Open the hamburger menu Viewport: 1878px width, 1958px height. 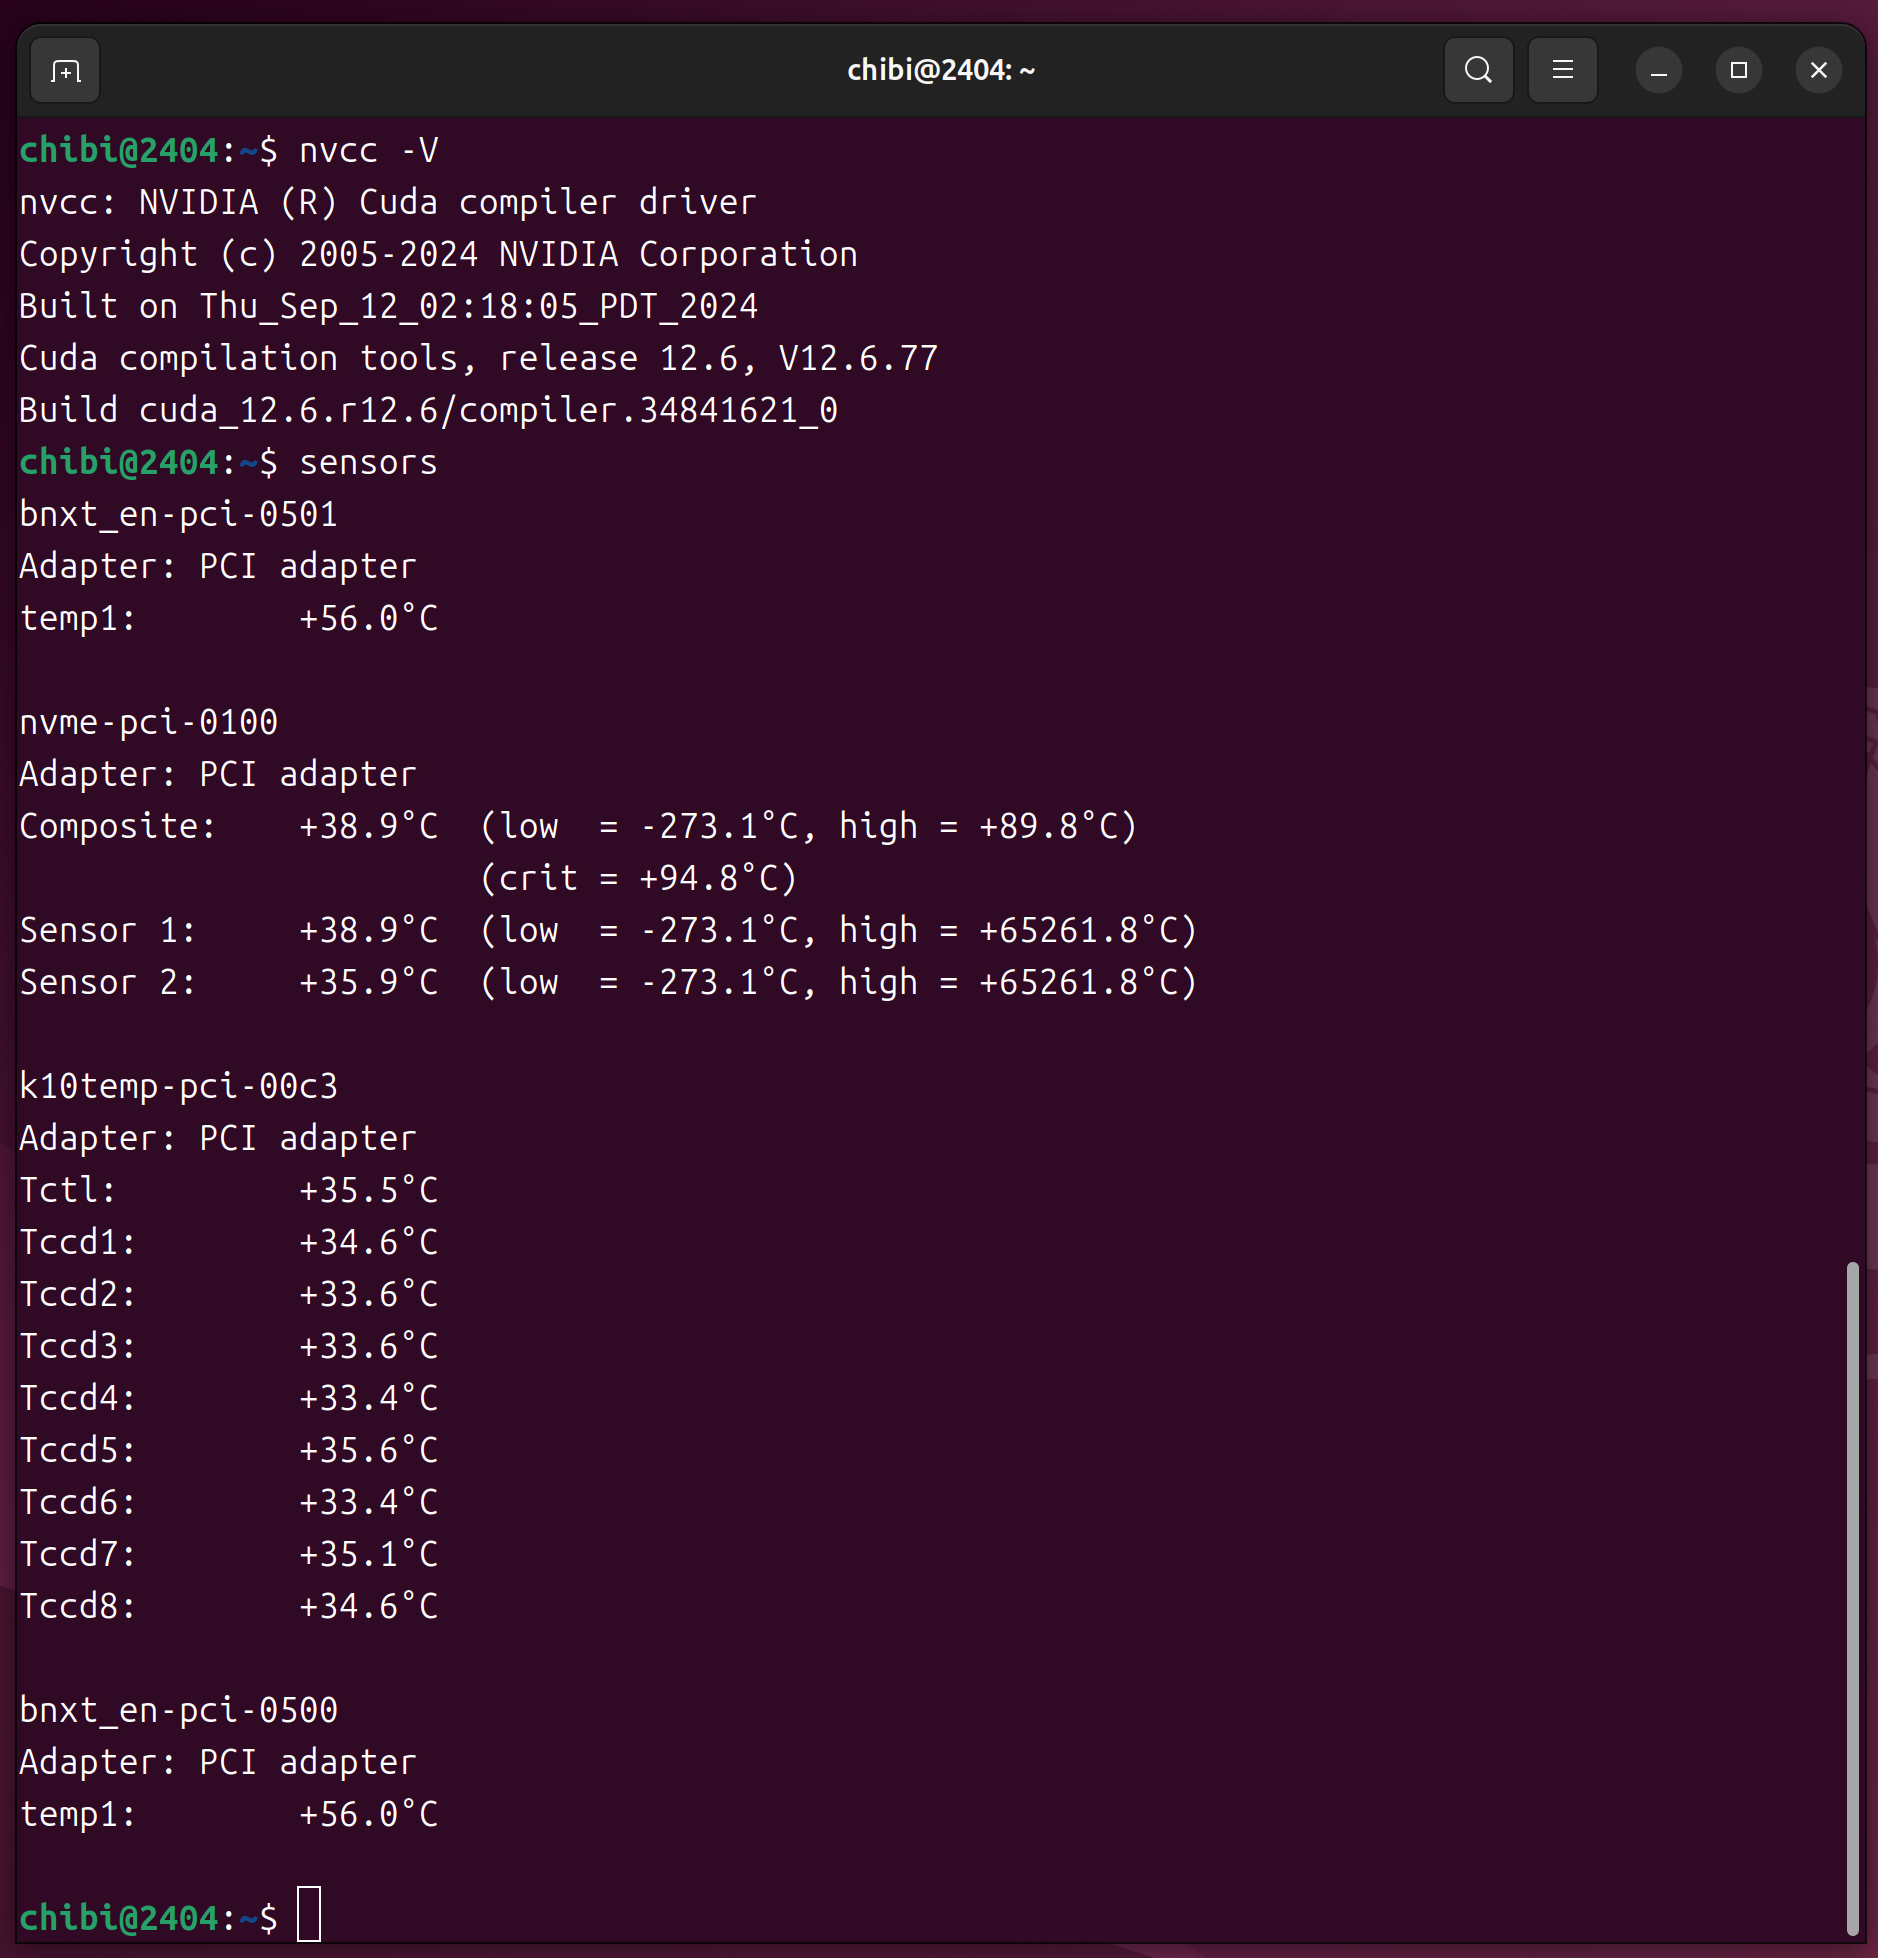point(1562,71)
